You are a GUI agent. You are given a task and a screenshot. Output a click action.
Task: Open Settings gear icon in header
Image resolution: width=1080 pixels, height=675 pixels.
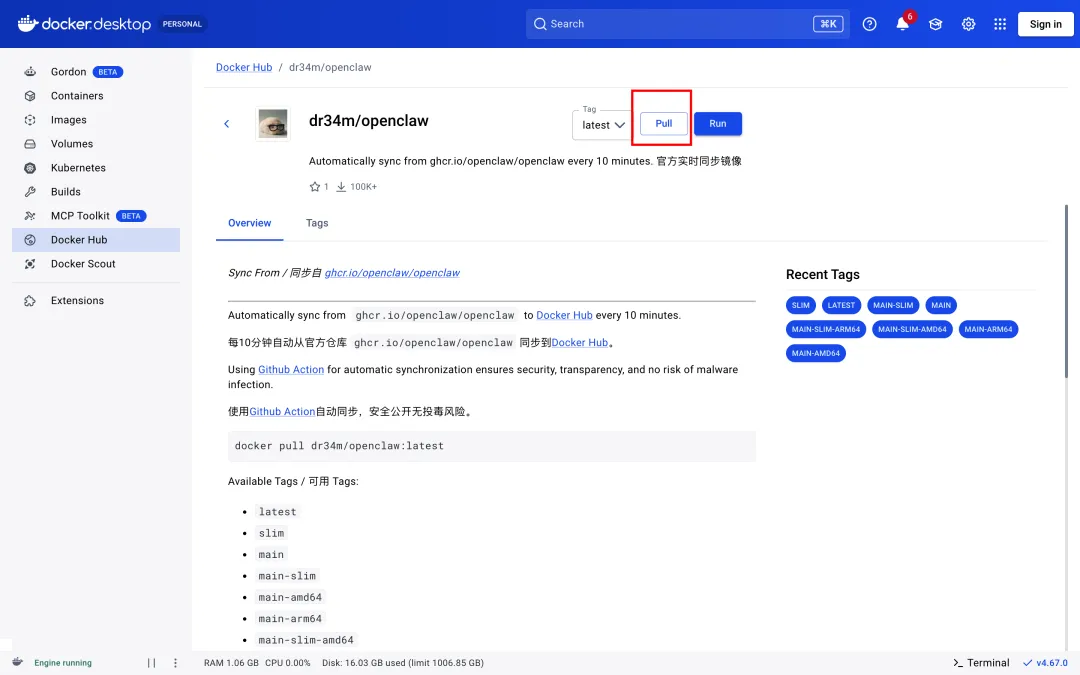coord(968,24)
